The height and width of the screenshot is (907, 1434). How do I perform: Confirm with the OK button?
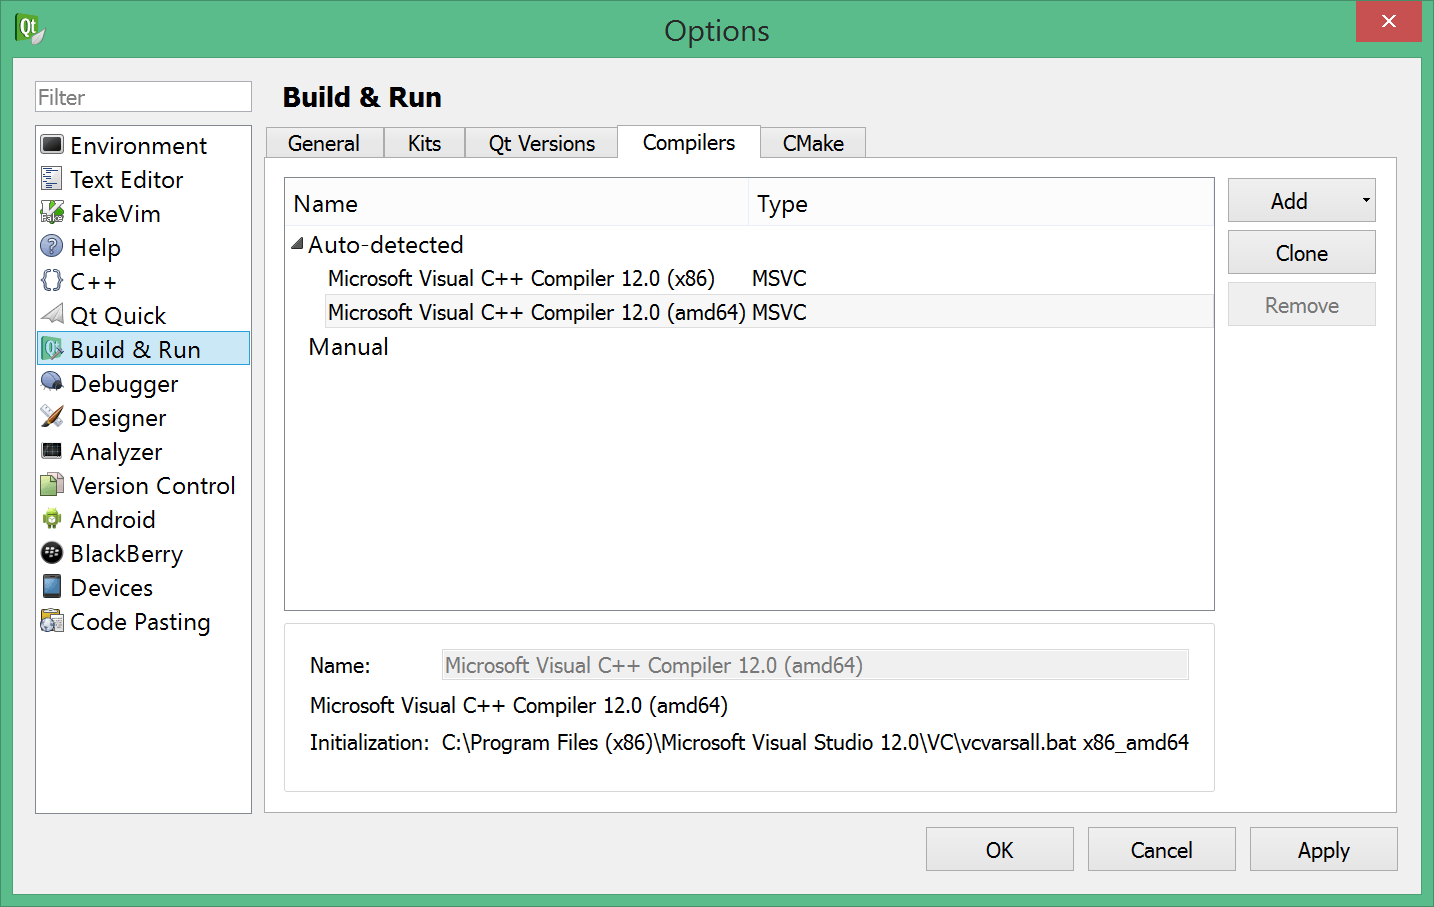coord(999,850)
